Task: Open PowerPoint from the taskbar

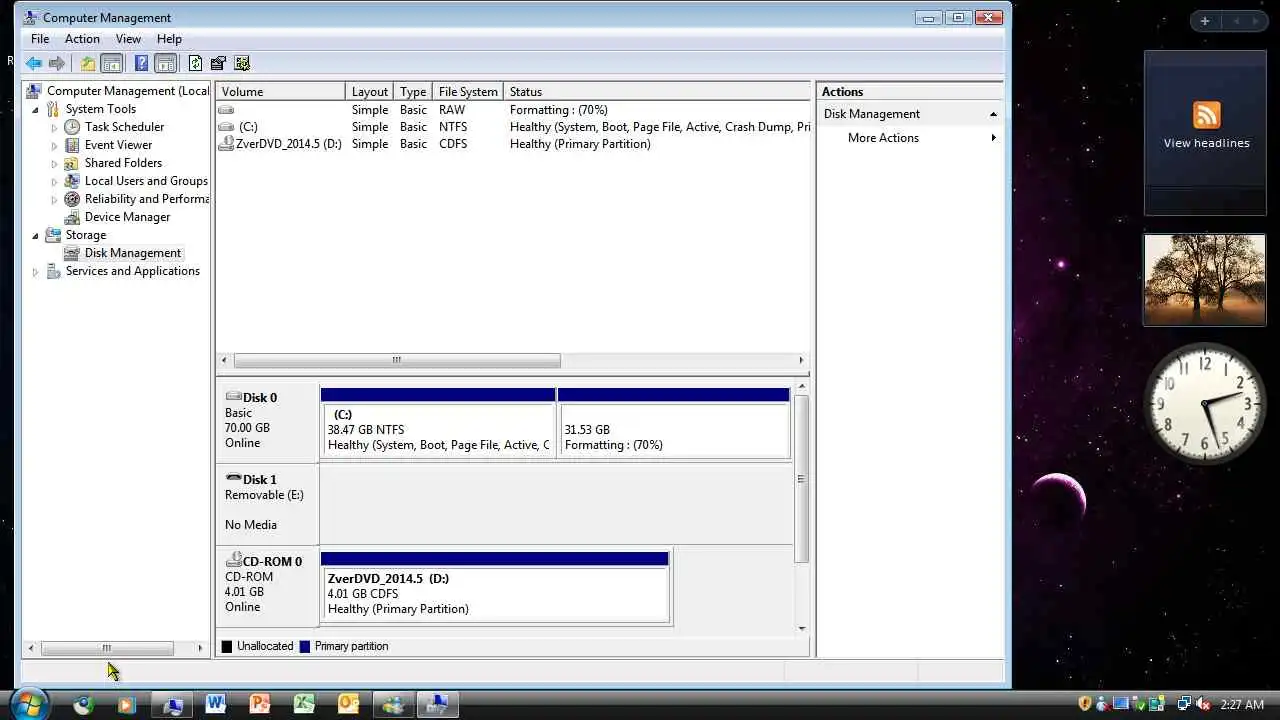Action: coord(259,704)
